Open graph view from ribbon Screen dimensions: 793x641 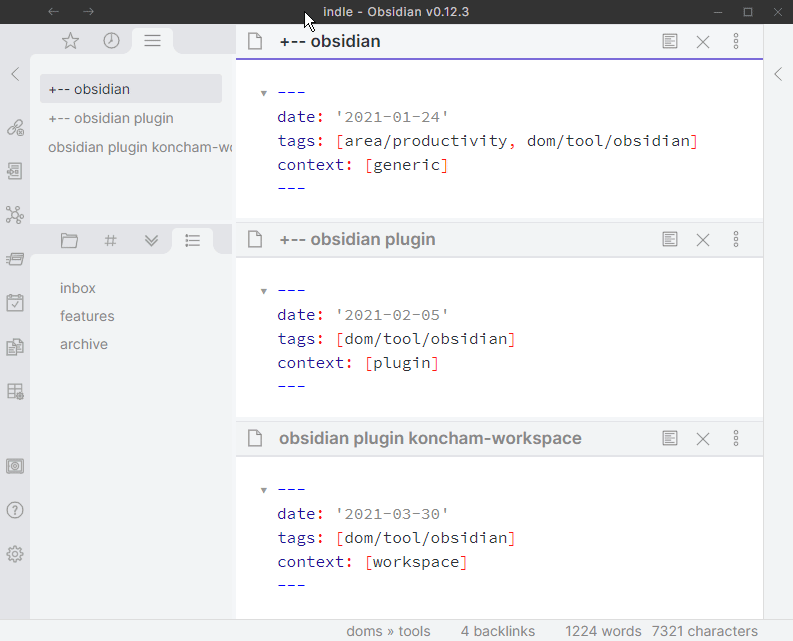(15, 215)
